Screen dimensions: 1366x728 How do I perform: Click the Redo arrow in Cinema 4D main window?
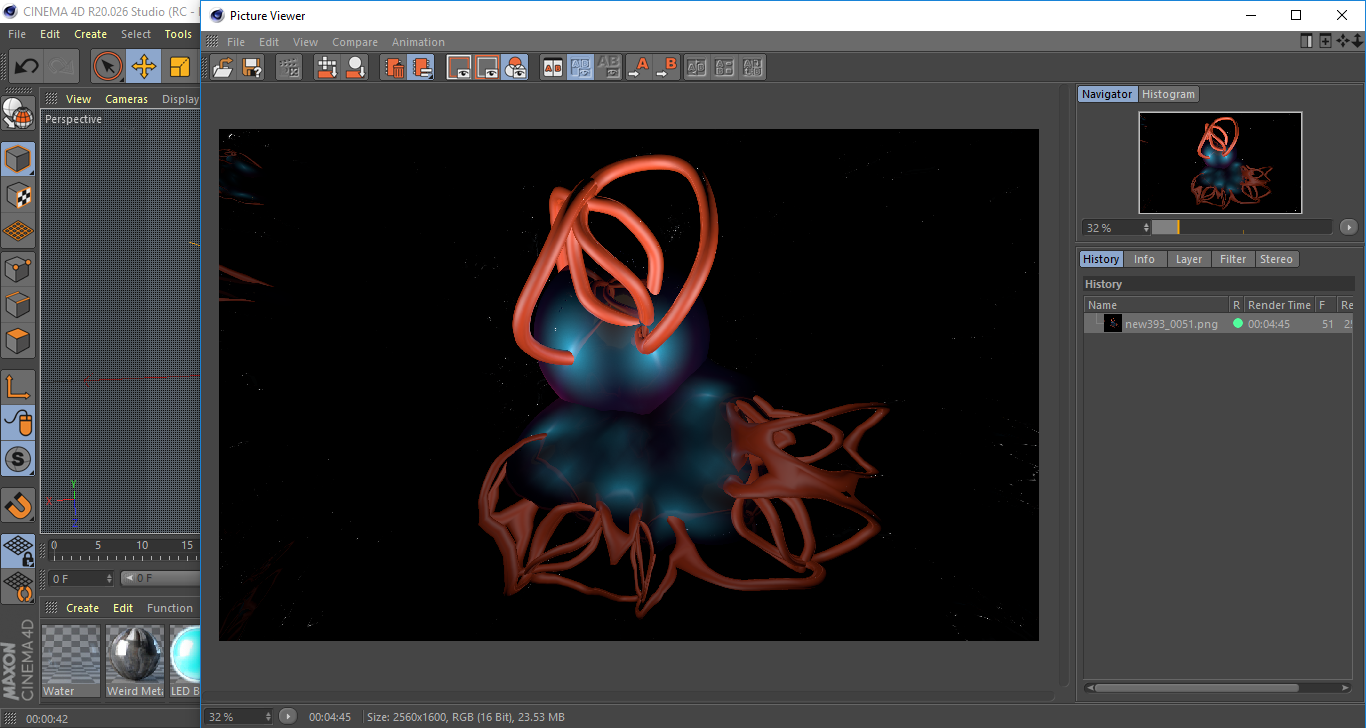pyautogui.click(x=61, y=67)
